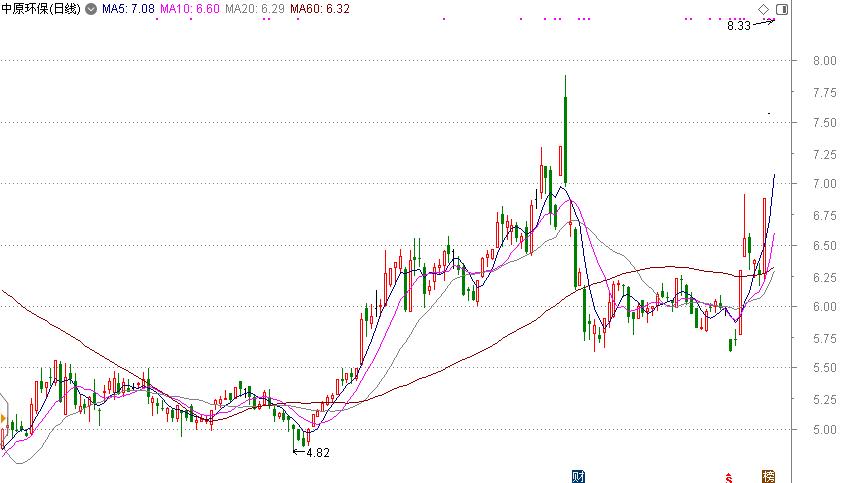Click the 7.75 price axis label
Image resolution: width=841 pixels, height=483 pixels.
click(824, 92)
